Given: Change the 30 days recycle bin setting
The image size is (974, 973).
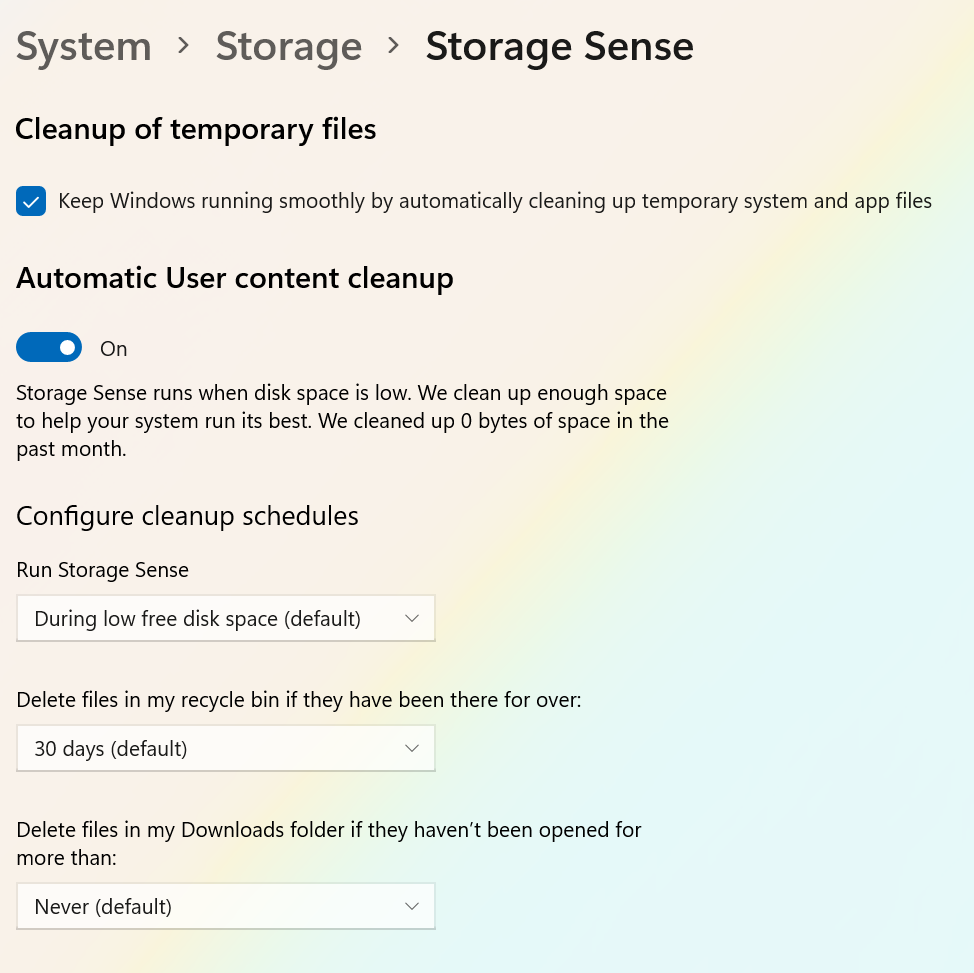Looking at the screenshot, I should [225, 748].
